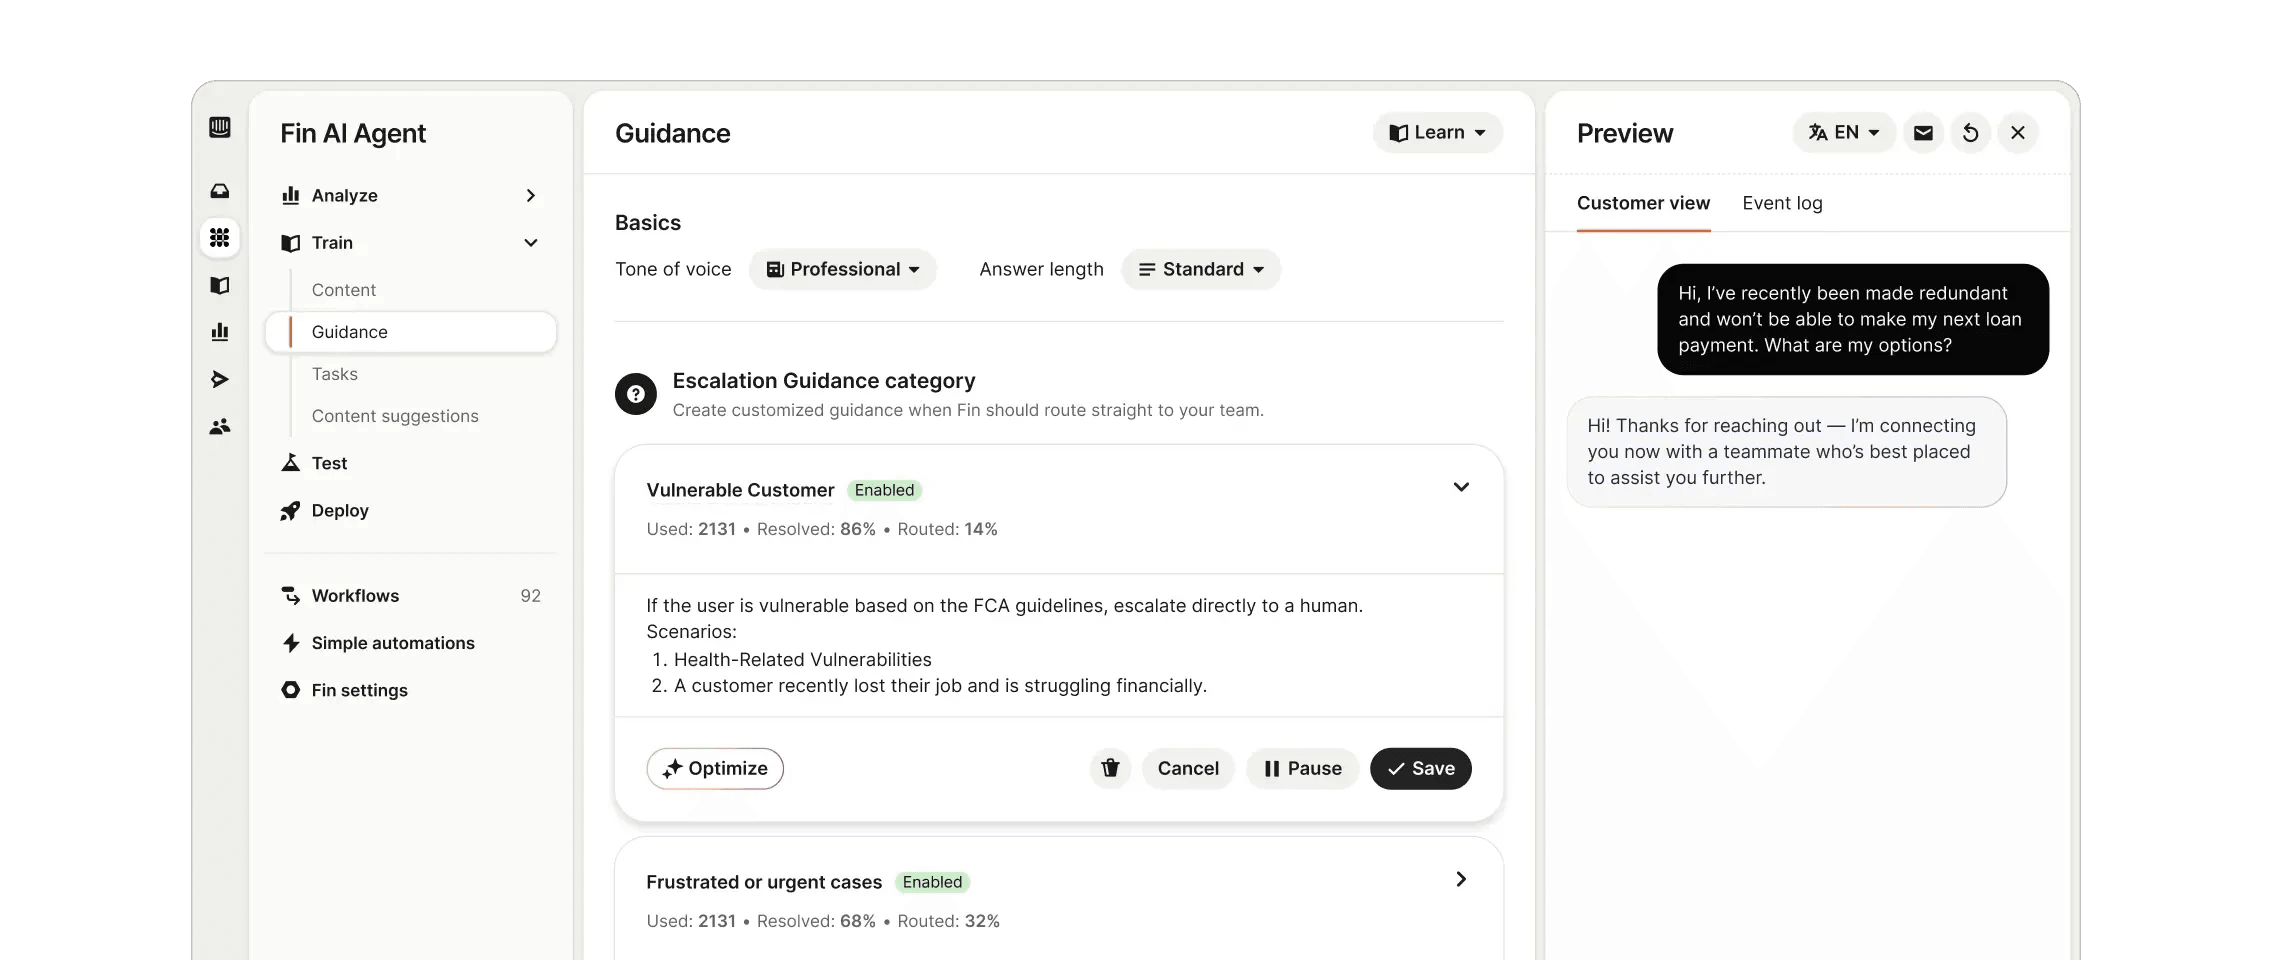Select the Fin AI Agent grid icon
Screen dimensions: 2274x960
pyautogui.click(x=220, y=238)
